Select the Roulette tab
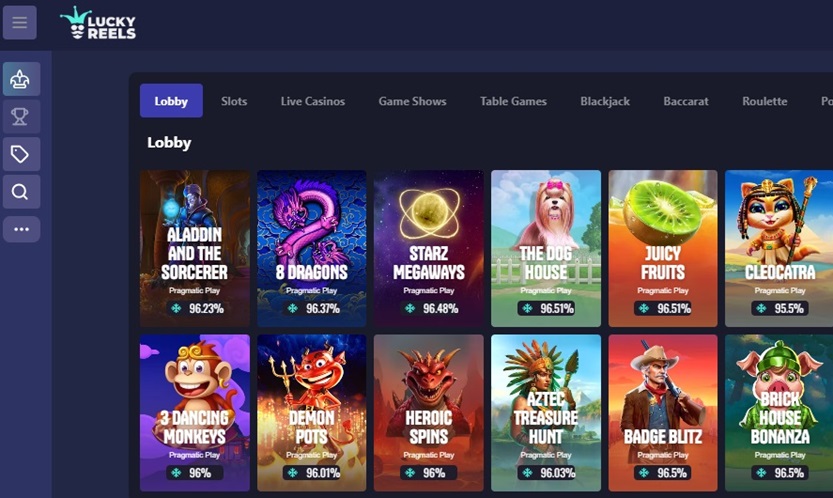This screenshot has width=833, height=498. 764,101
